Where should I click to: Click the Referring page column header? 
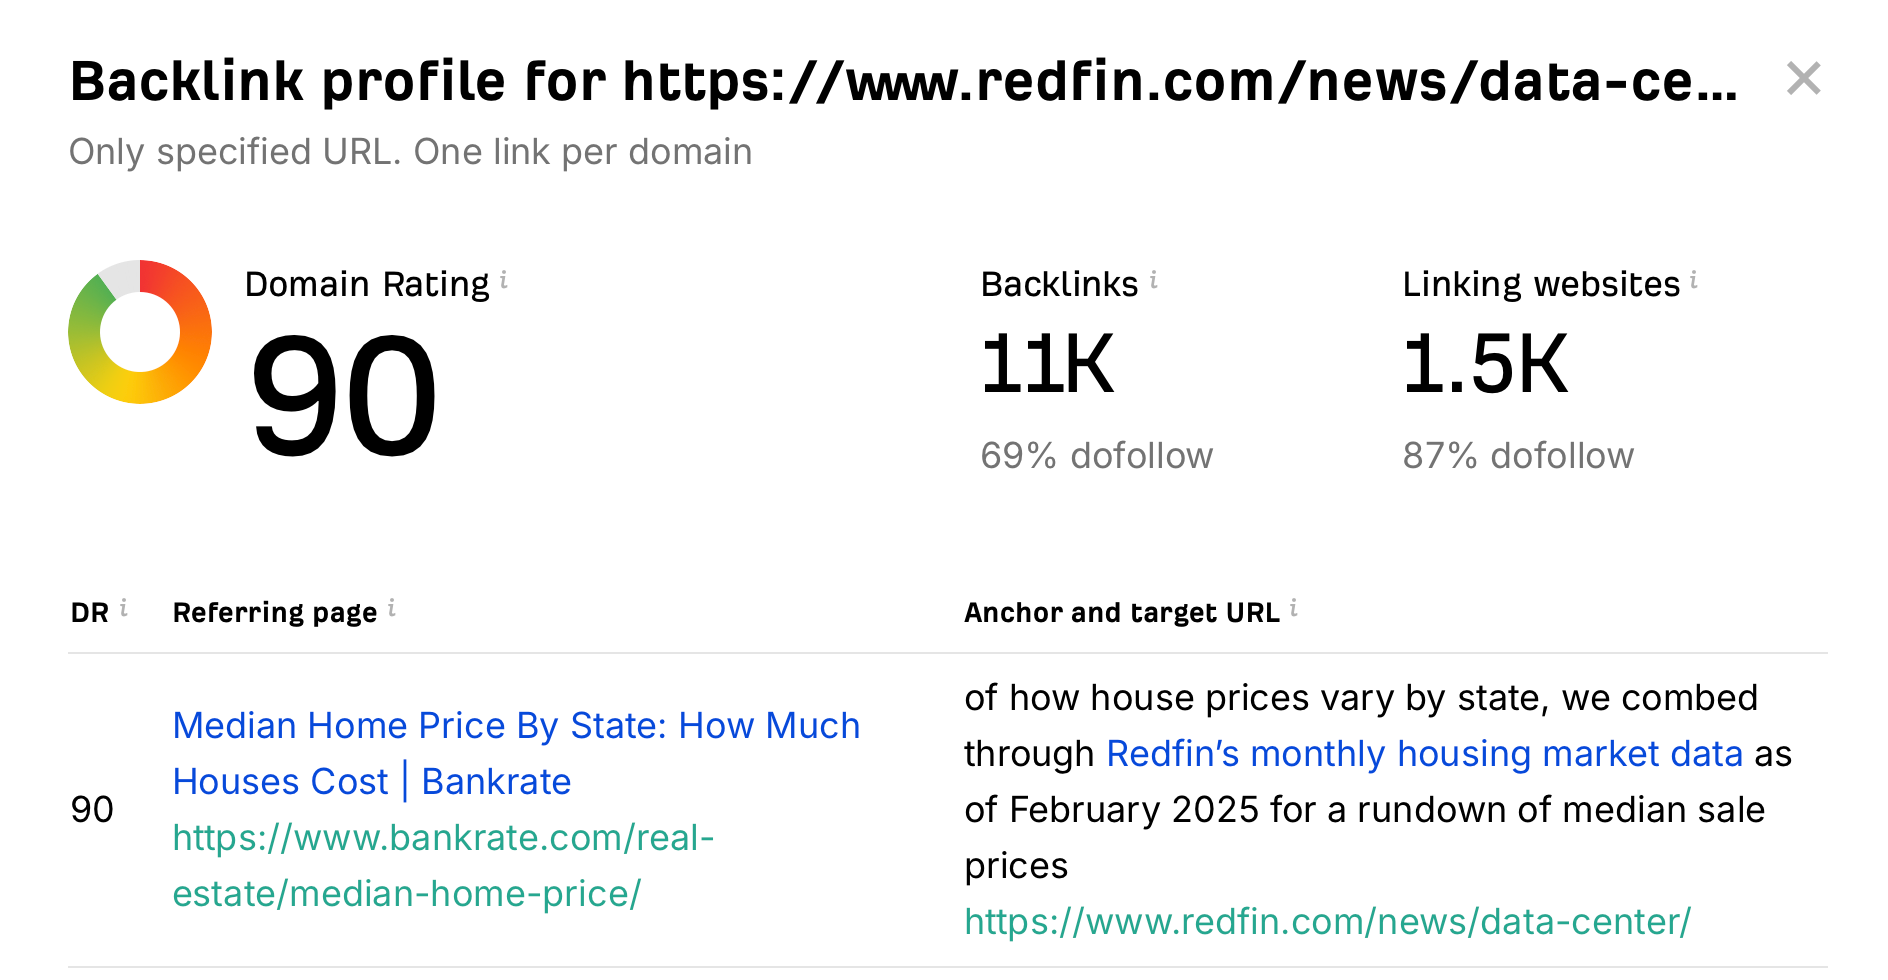[275, 612]
